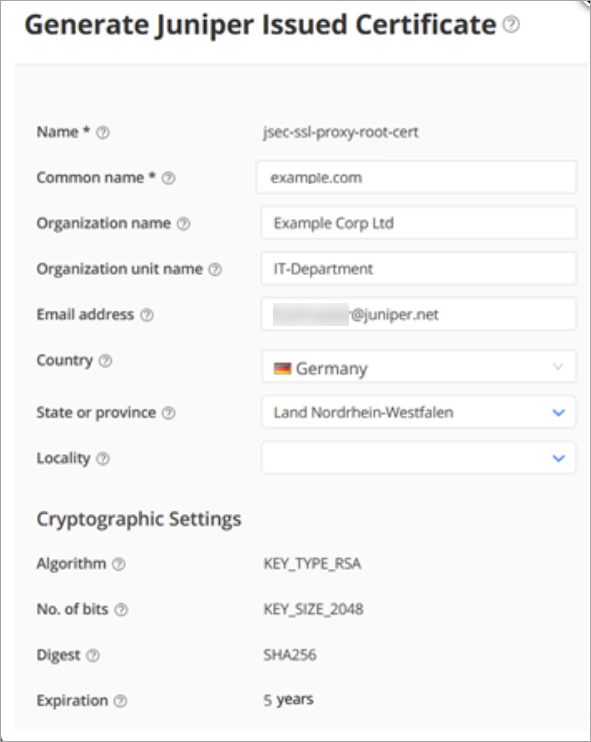This screenshot has height=742, width=591.
Task: Click the Common name input with example.com
Action: click(x=416, y=177)
